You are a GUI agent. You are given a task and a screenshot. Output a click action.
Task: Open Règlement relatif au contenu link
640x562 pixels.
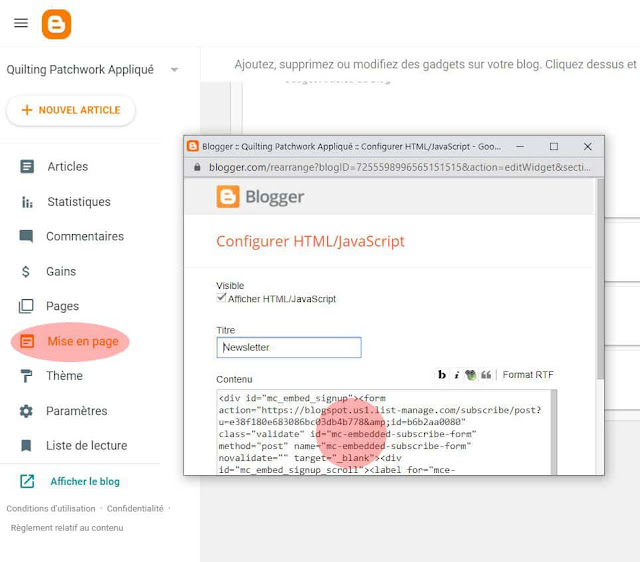(x=67, y=528)
